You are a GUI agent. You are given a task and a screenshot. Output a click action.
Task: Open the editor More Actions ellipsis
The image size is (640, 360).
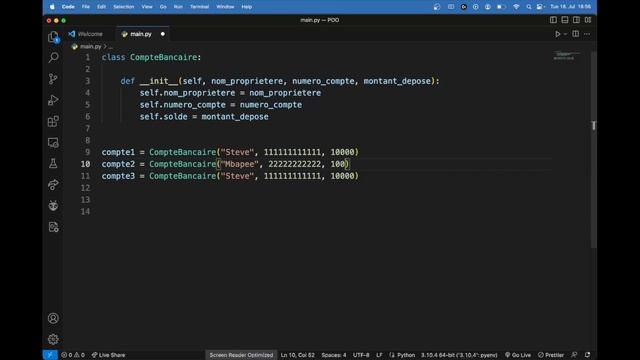pos(587,34)
